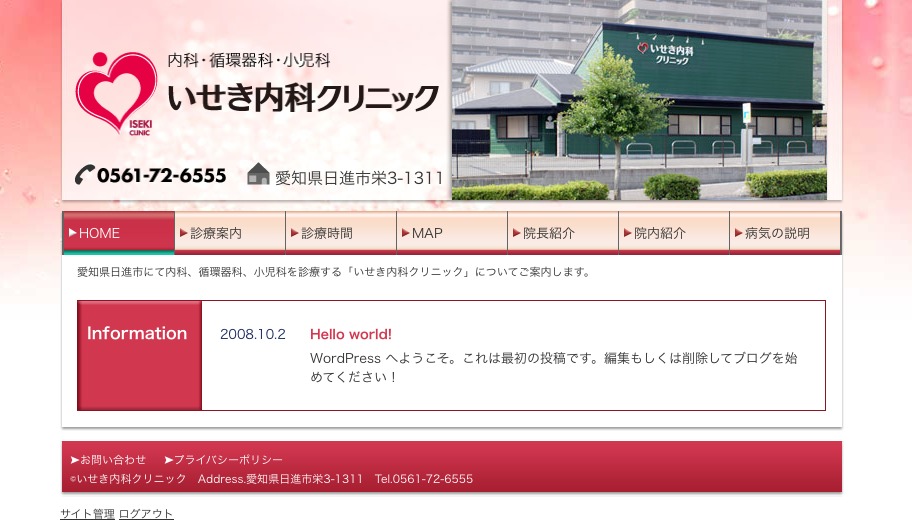Click the いせき内科クリニック site title
The height and width of the screenshot is (526, 912).
(x=302, y=98)
